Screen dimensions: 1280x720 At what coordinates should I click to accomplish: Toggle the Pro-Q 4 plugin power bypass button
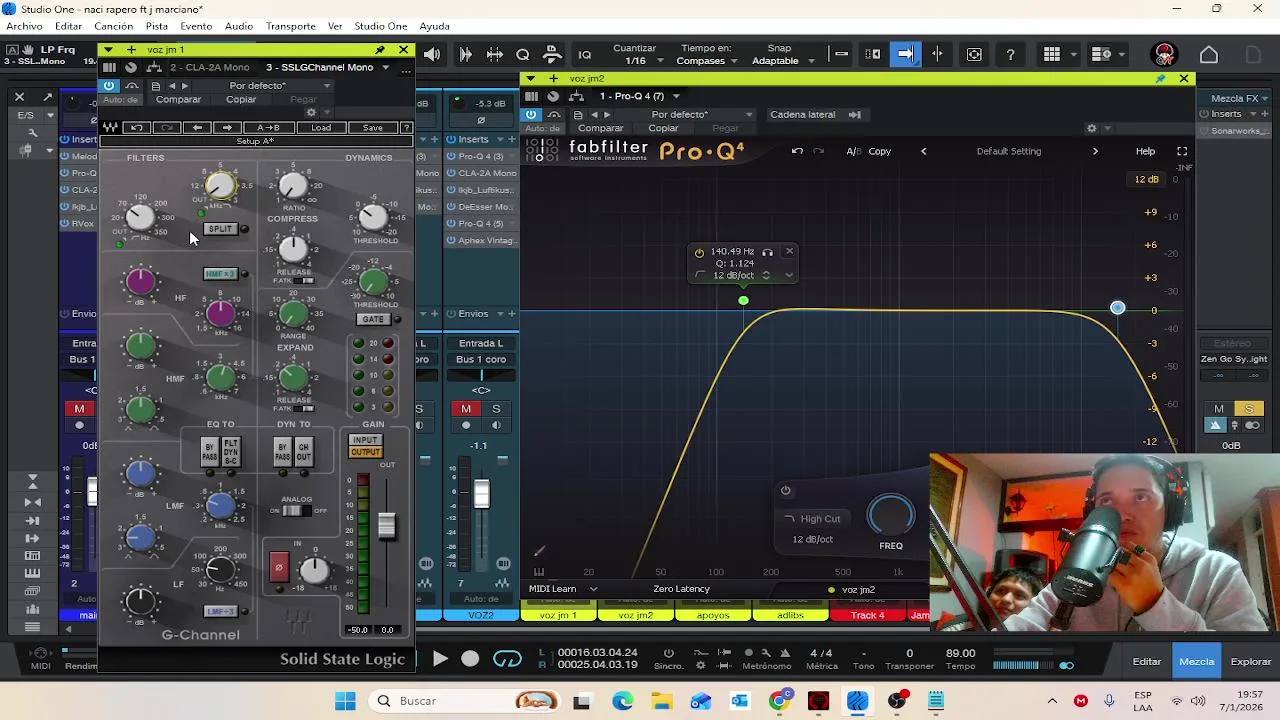(531, 115)
